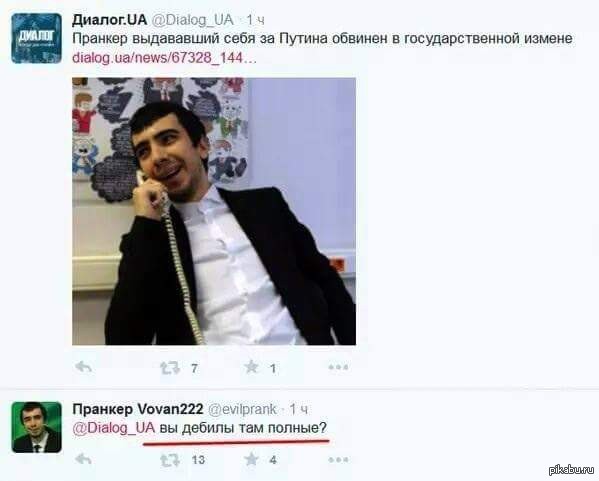
Task: Open more options on Диалог.UA tweet
Action: [x=338, y=368]
